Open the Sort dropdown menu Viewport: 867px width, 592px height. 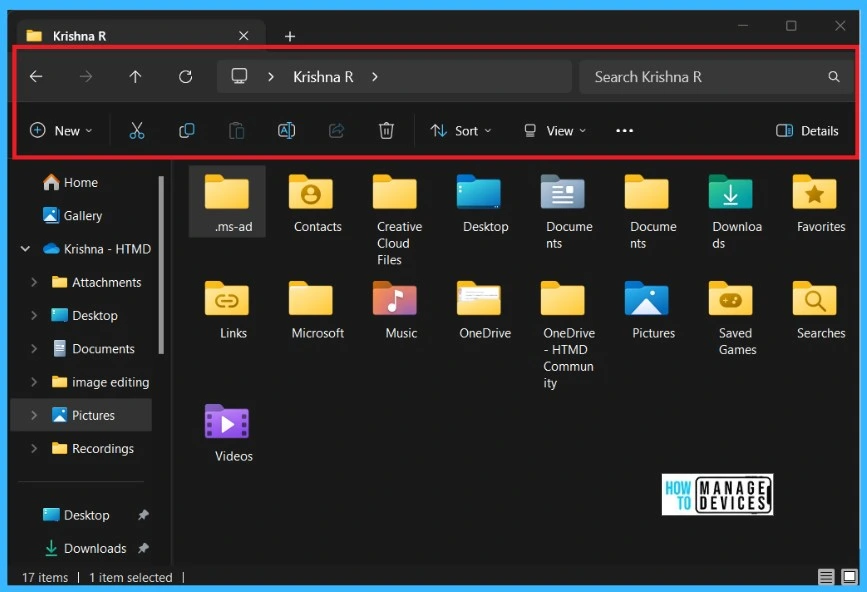click(461, 130)
